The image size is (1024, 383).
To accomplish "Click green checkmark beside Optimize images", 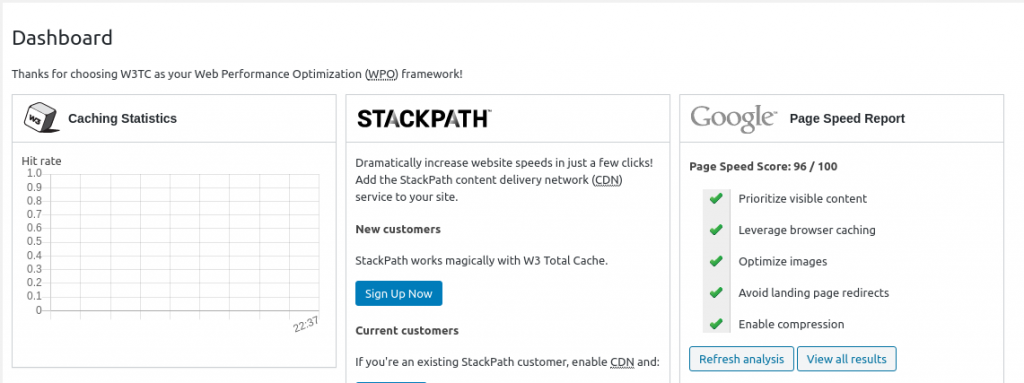I will 716,261.
